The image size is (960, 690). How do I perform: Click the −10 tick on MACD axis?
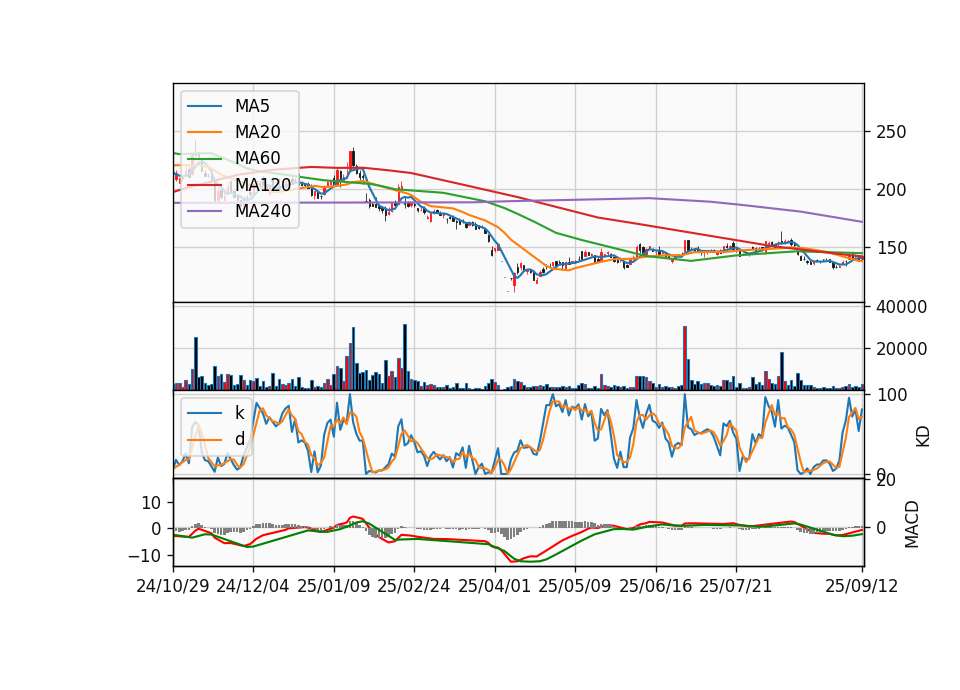[x=144, y=556]
